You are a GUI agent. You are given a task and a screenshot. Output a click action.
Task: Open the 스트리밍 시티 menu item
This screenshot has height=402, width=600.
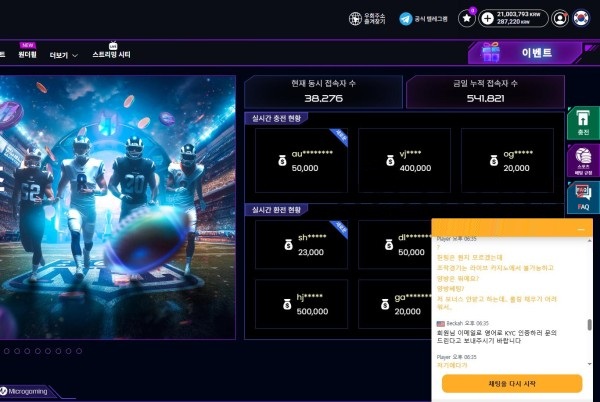pos(111,54)
